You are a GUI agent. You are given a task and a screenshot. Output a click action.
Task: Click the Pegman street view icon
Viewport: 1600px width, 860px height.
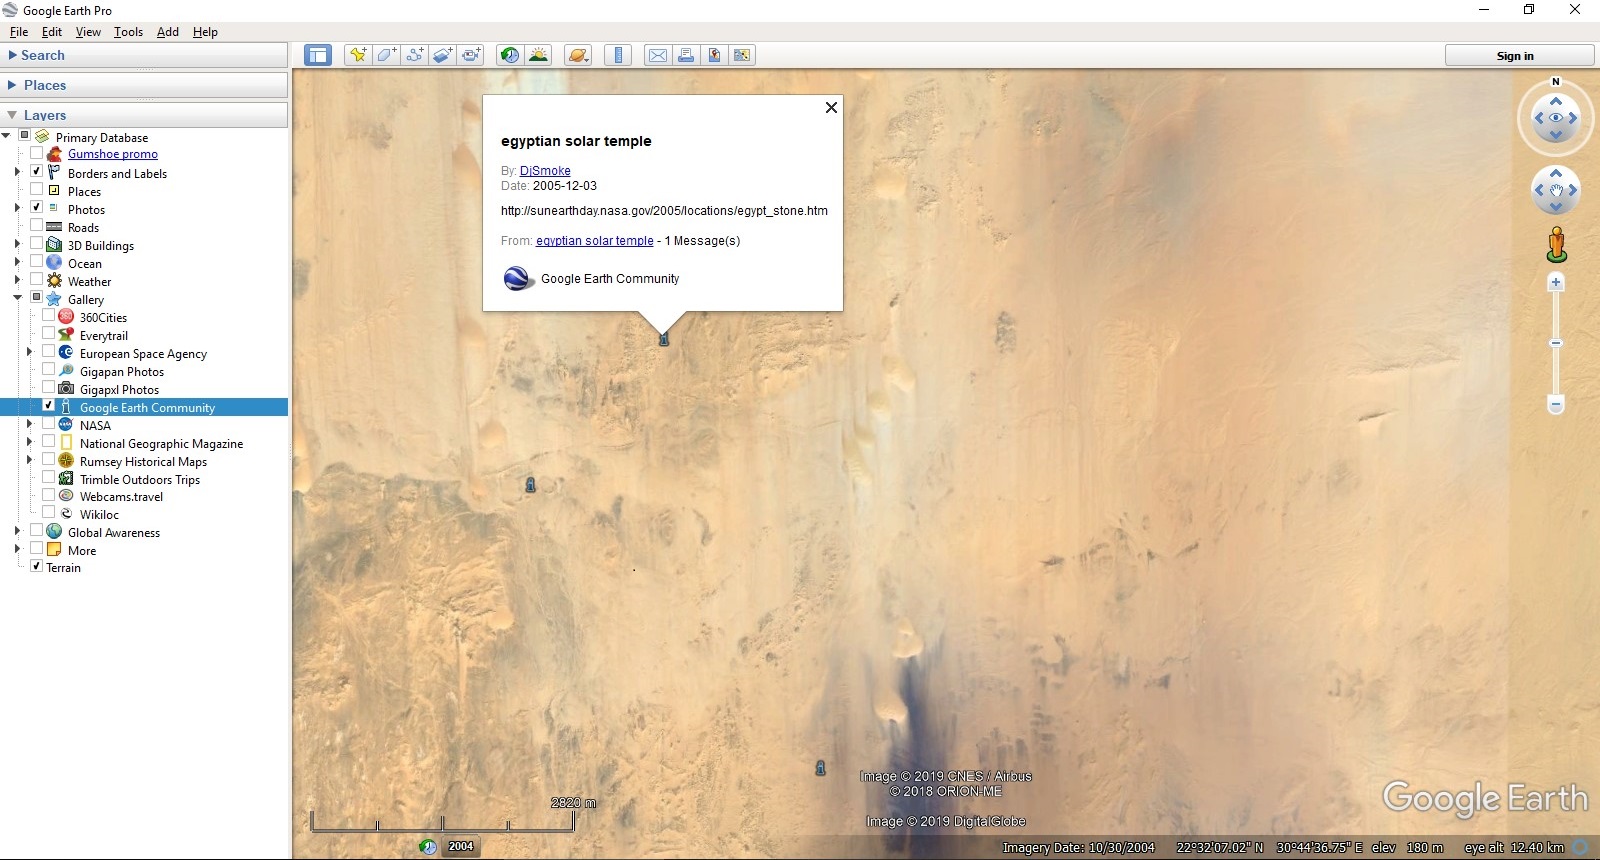(1556, 245)
